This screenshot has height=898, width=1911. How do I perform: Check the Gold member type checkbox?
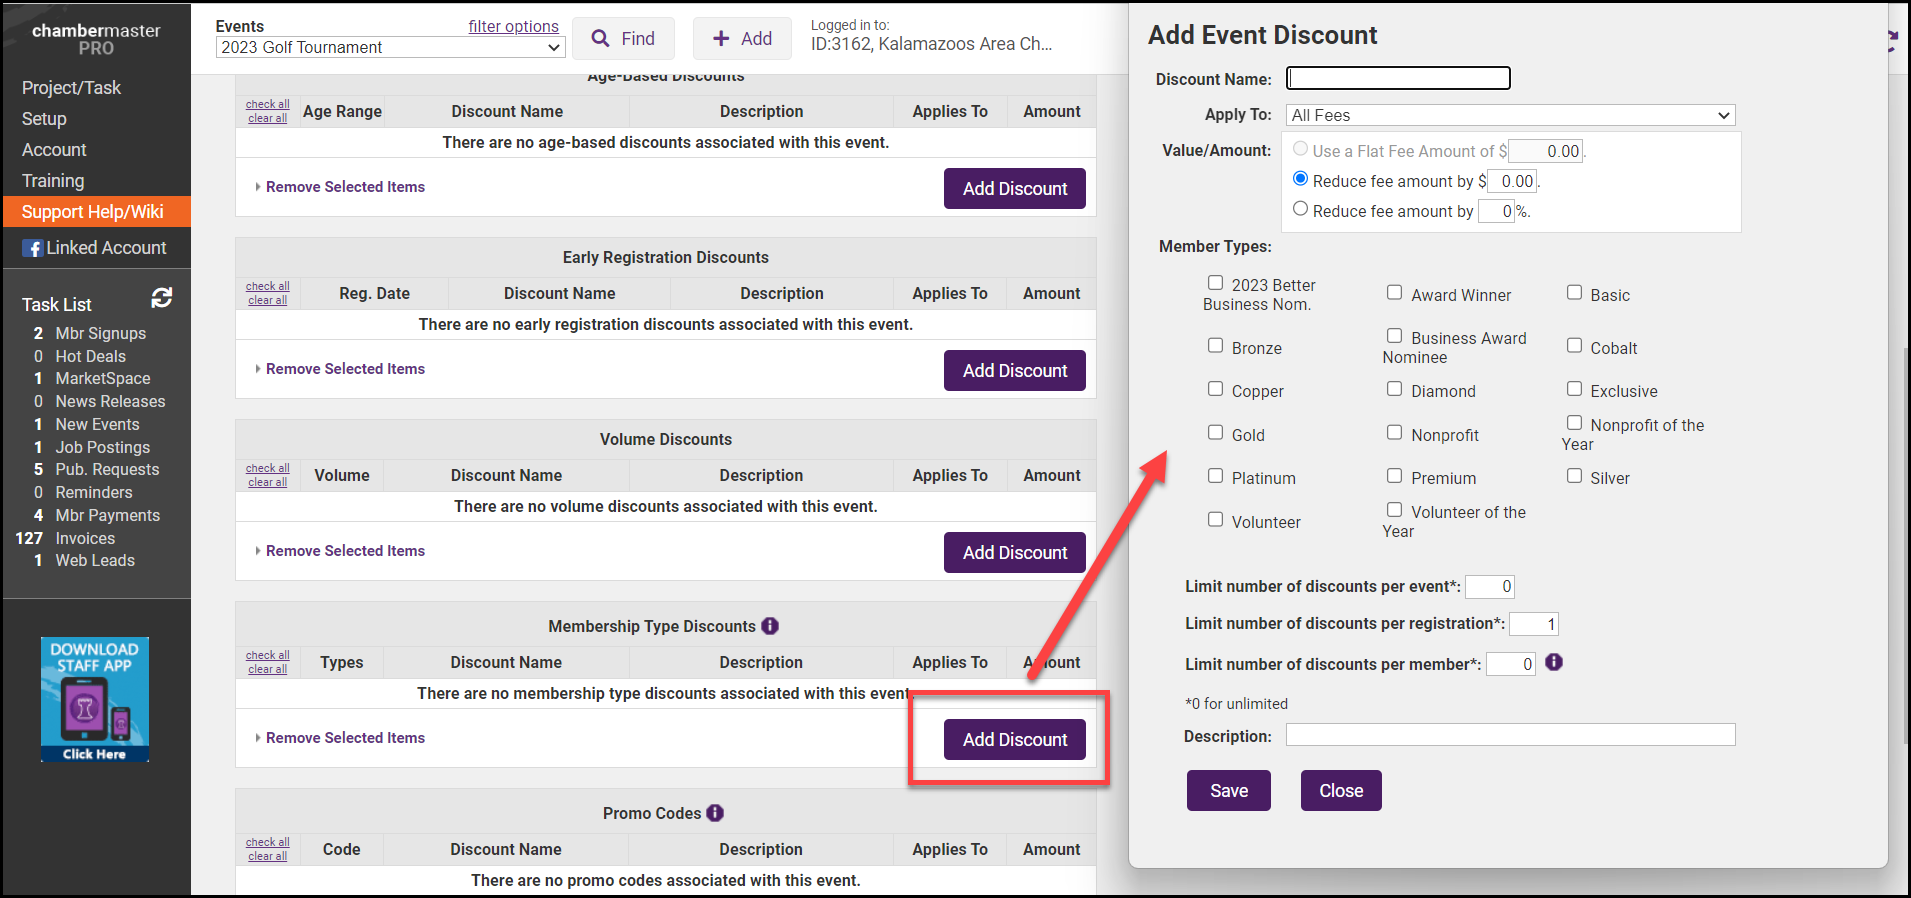click(1215, 432)
